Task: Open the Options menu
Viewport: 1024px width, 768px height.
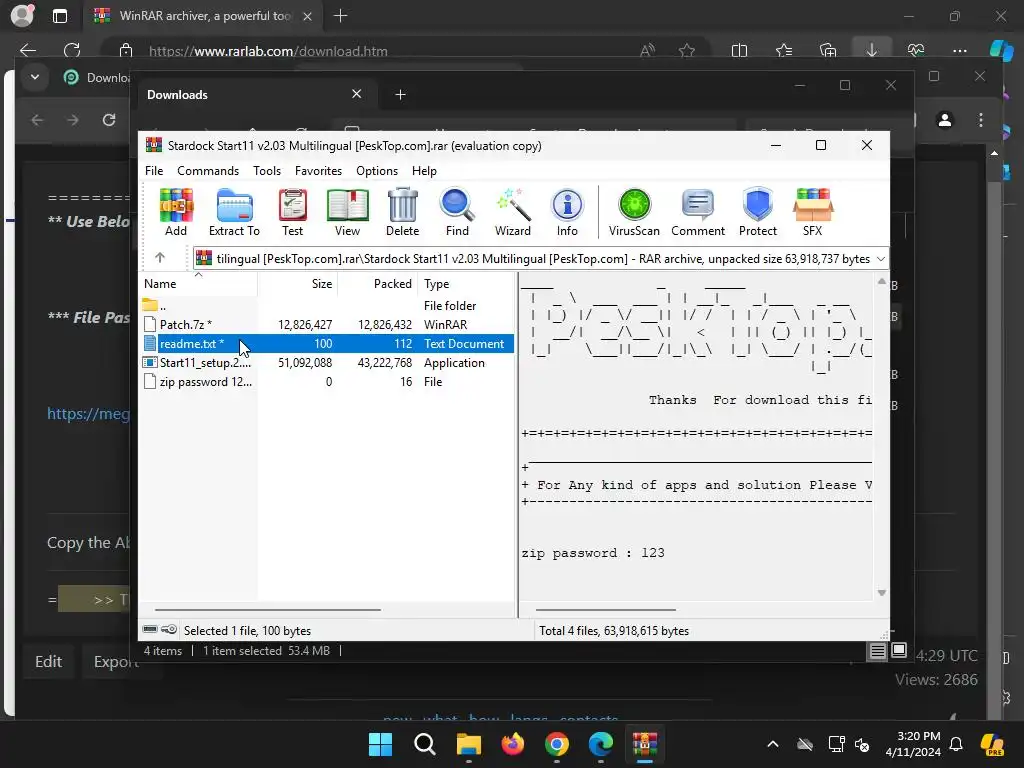Action: 377,170
